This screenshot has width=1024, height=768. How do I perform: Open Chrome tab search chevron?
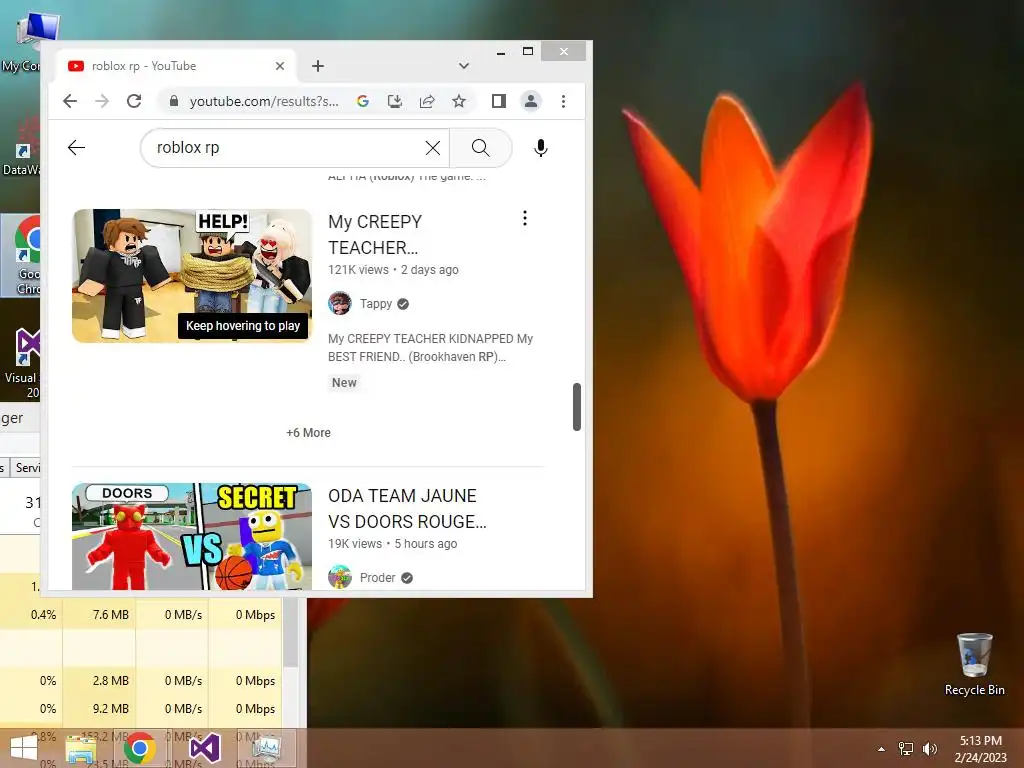[464, 66]
